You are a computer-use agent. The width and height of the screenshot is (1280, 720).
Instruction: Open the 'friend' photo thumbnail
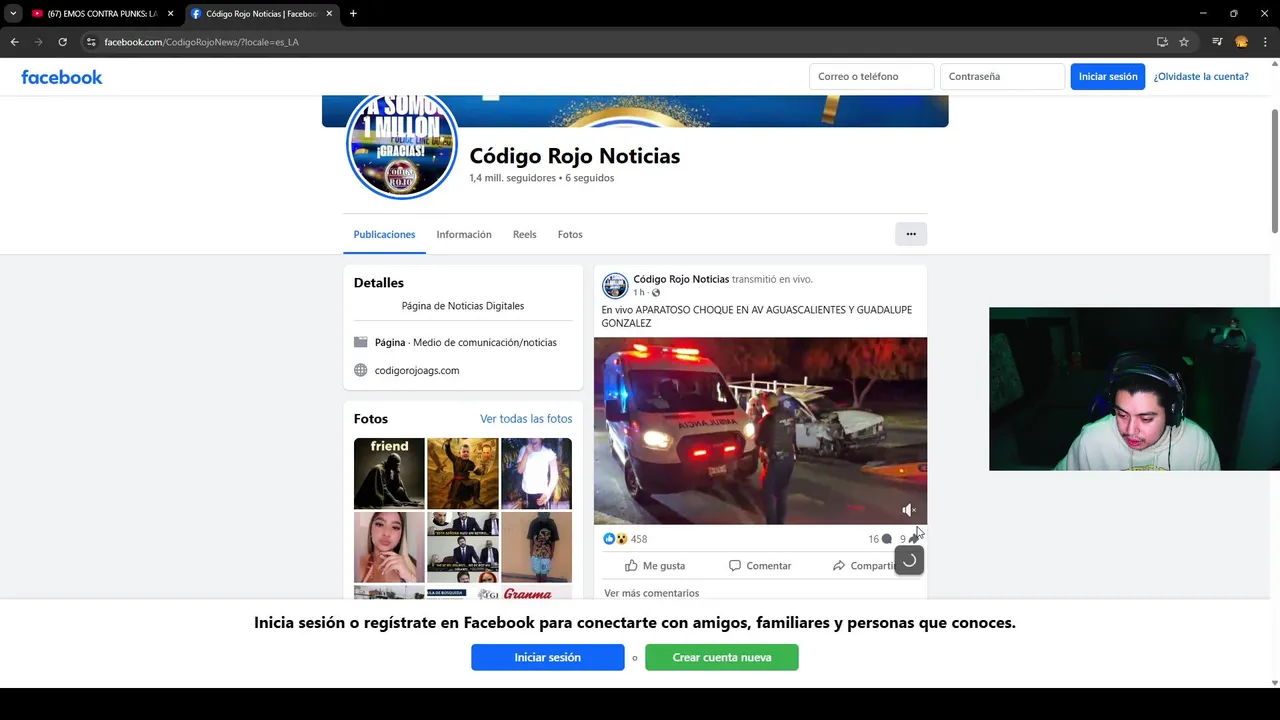[x=389, y=473]
